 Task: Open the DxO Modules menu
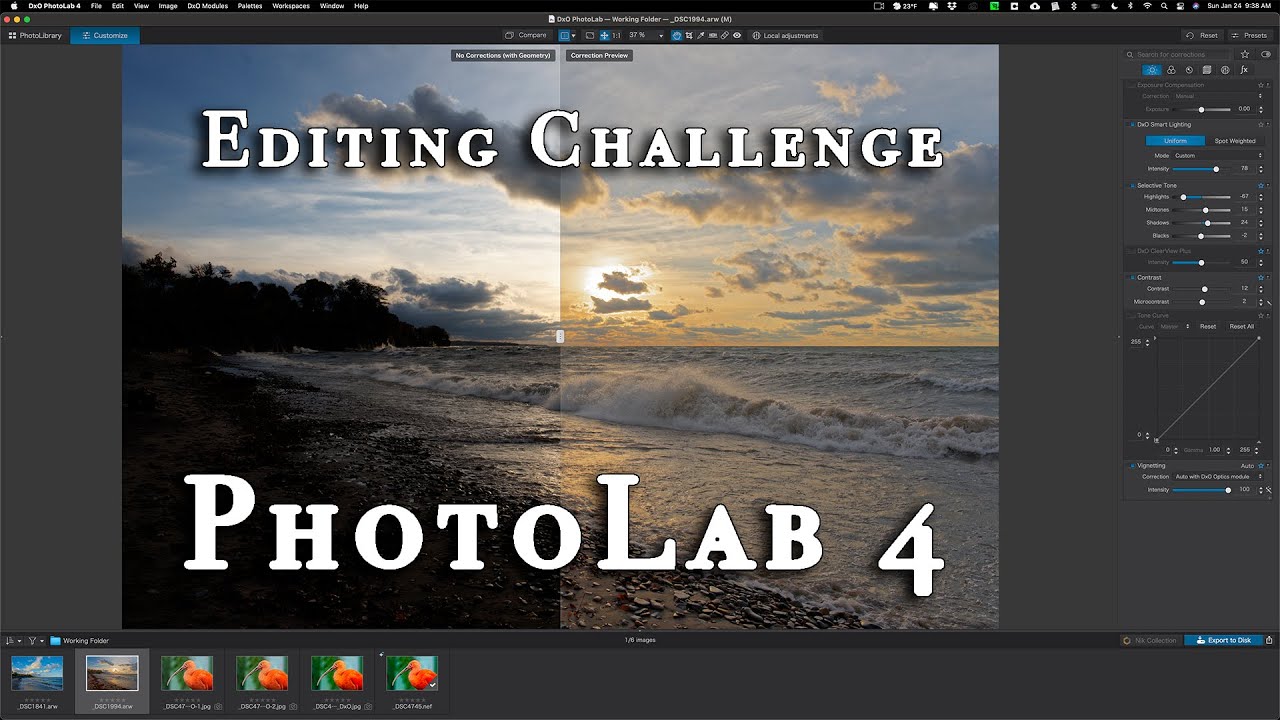208,6
